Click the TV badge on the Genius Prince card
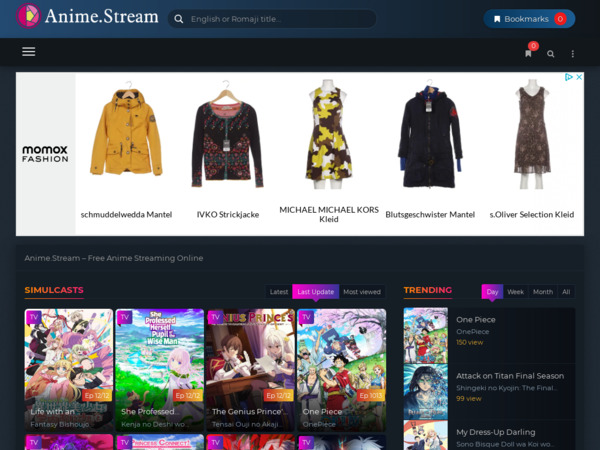 pos(215,317)
